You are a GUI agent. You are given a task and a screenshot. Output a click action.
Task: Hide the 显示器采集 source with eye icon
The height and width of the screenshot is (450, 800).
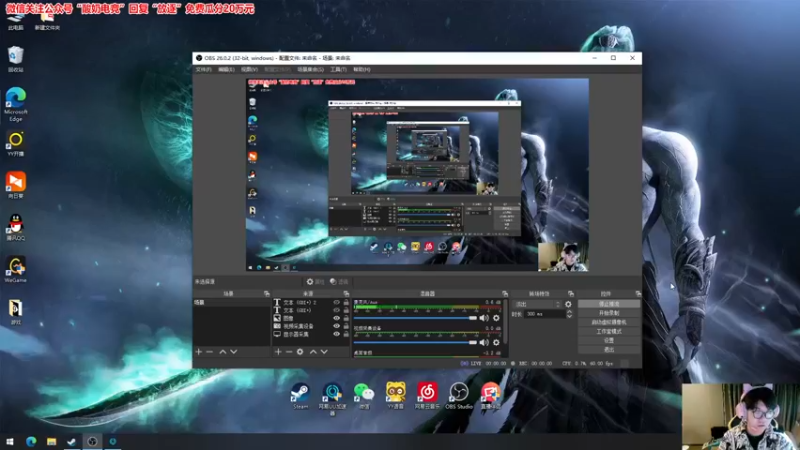click(x=336, y=334)
